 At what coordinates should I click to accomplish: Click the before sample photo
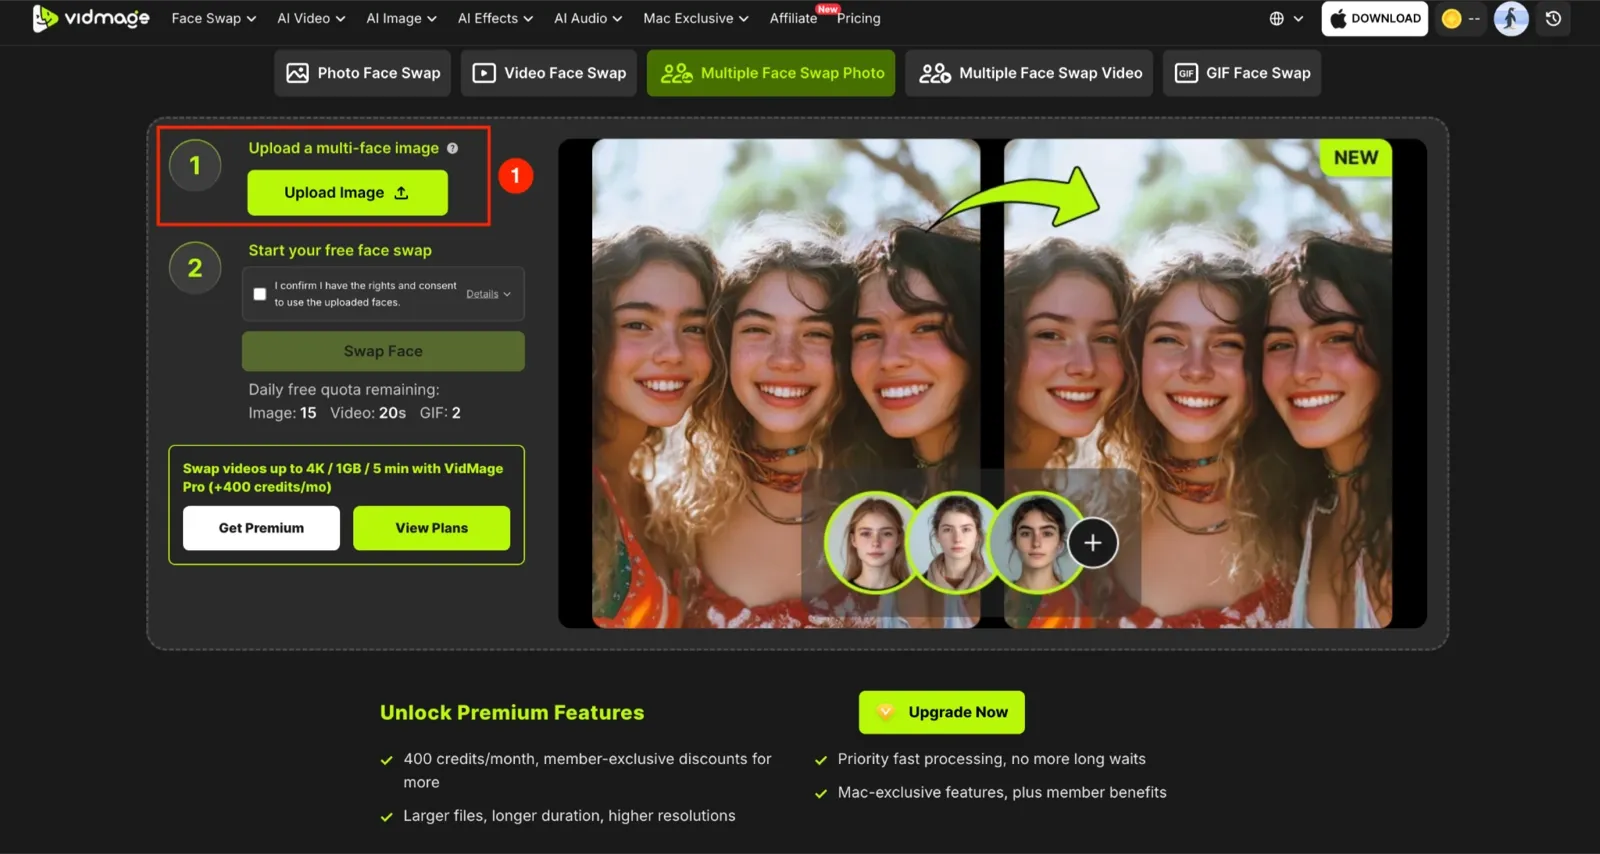[x=786, y=383]
